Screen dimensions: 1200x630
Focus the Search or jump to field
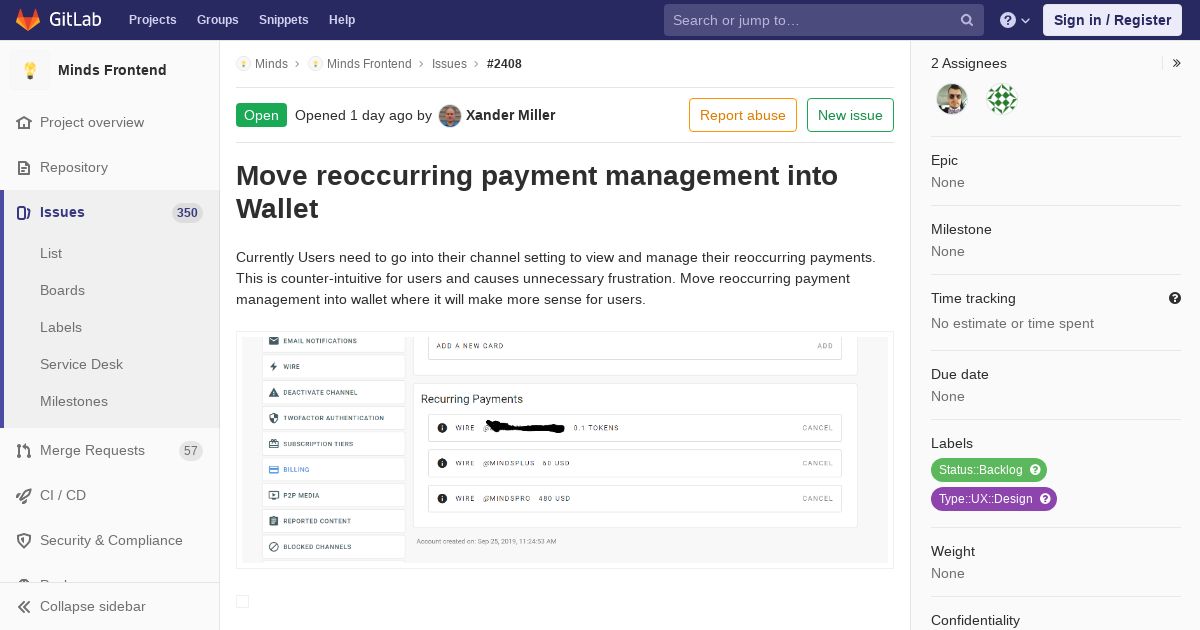click(824, 20)
